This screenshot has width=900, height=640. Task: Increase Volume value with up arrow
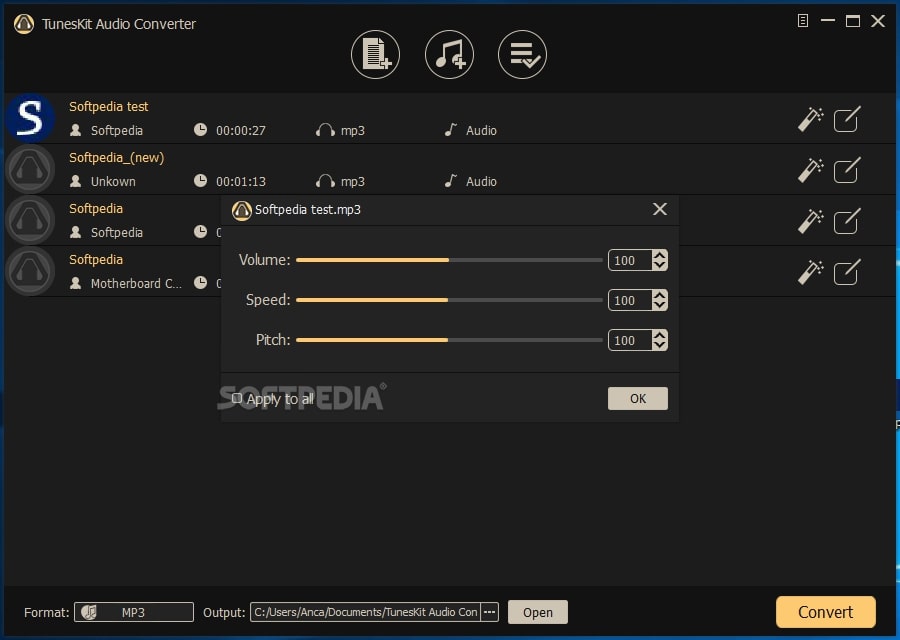661,255
